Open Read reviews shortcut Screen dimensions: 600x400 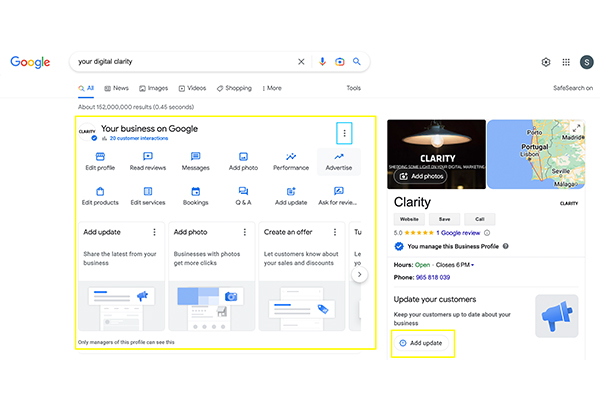pyautogui.click(x=148, y=157)
